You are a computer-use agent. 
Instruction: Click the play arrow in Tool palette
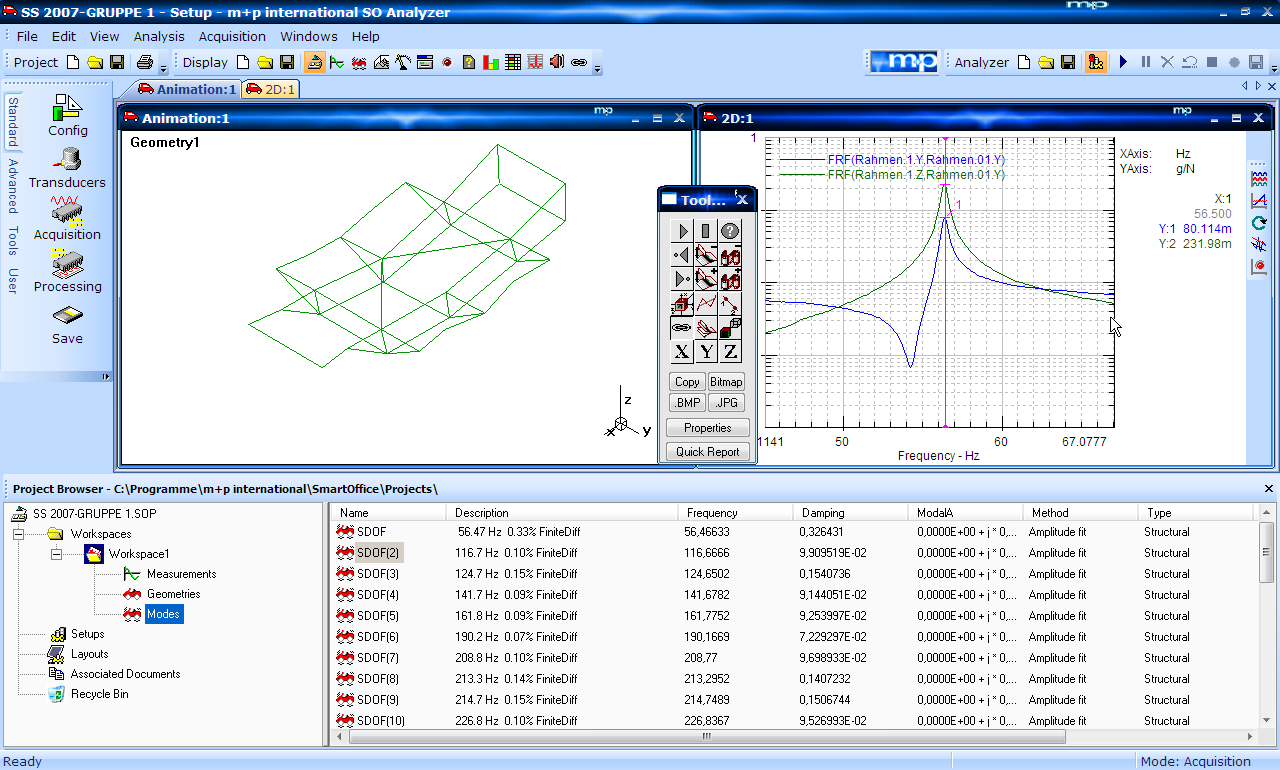[682, 231]
